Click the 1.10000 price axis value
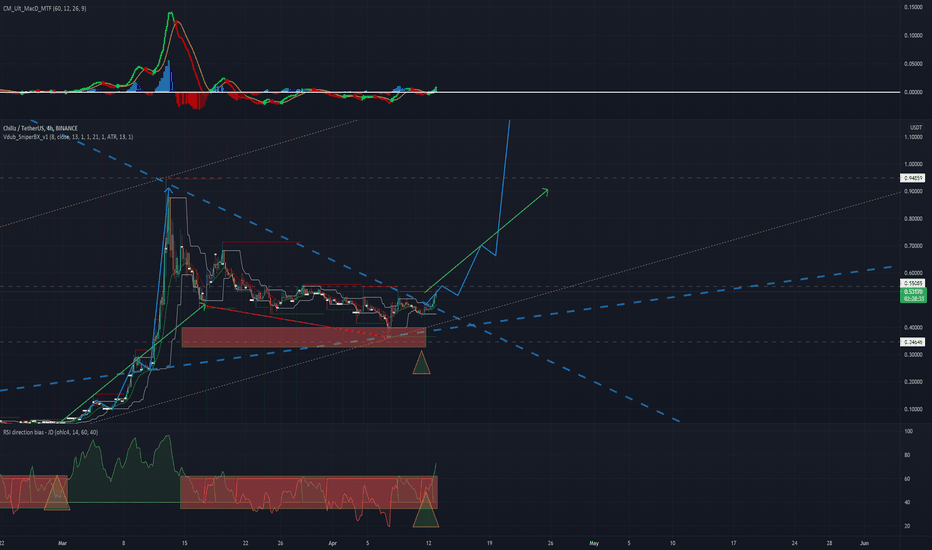 tap(913, 137)
